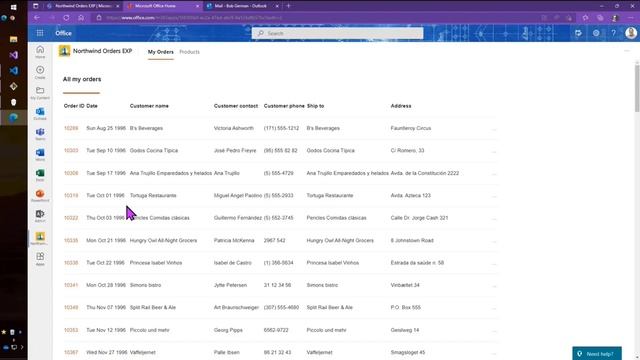Switch to the Northwind Orders EXP browser tab
The image size is (640, 360).
(83, 6)
